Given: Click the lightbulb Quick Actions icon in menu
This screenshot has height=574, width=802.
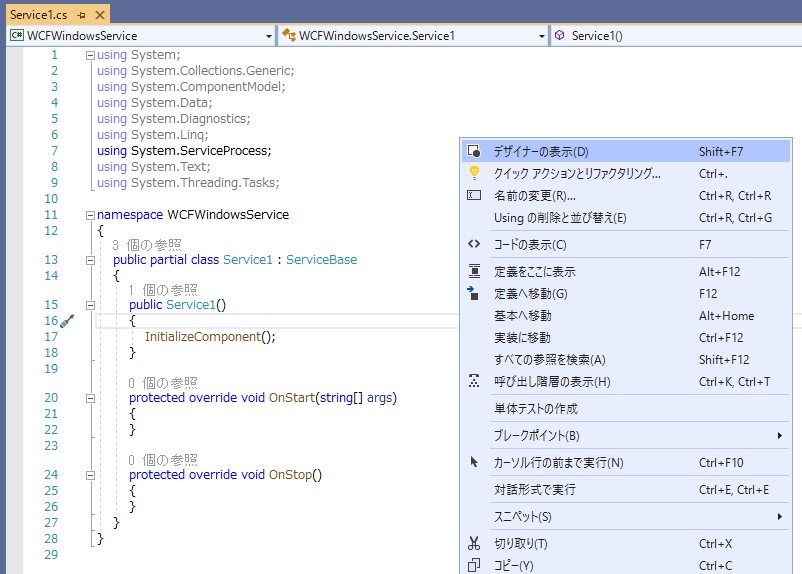Looking at the screenshot, I should [475, 173].
